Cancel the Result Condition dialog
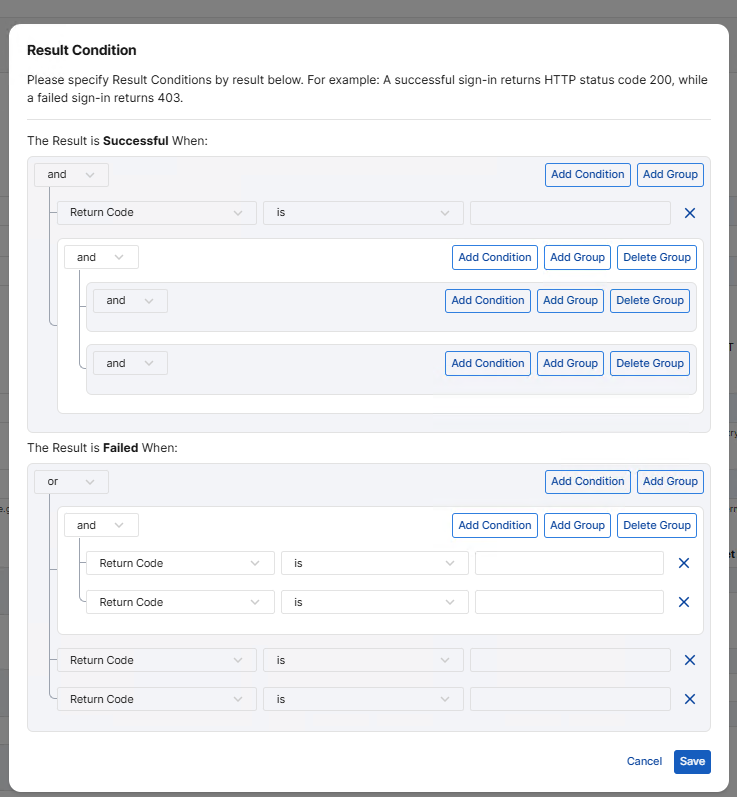 coord(644,761)
